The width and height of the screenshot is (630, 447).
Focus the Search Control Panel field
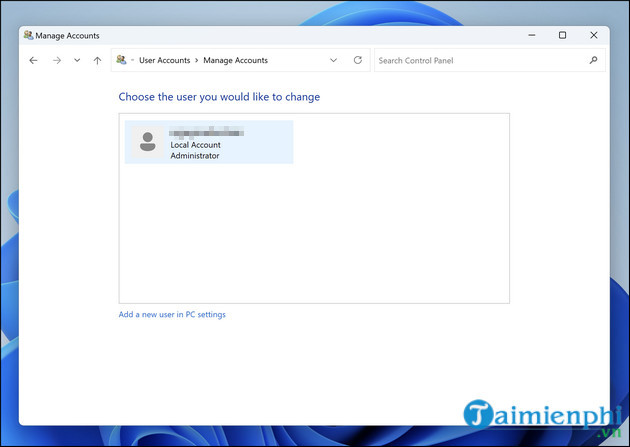click(489, 60)
